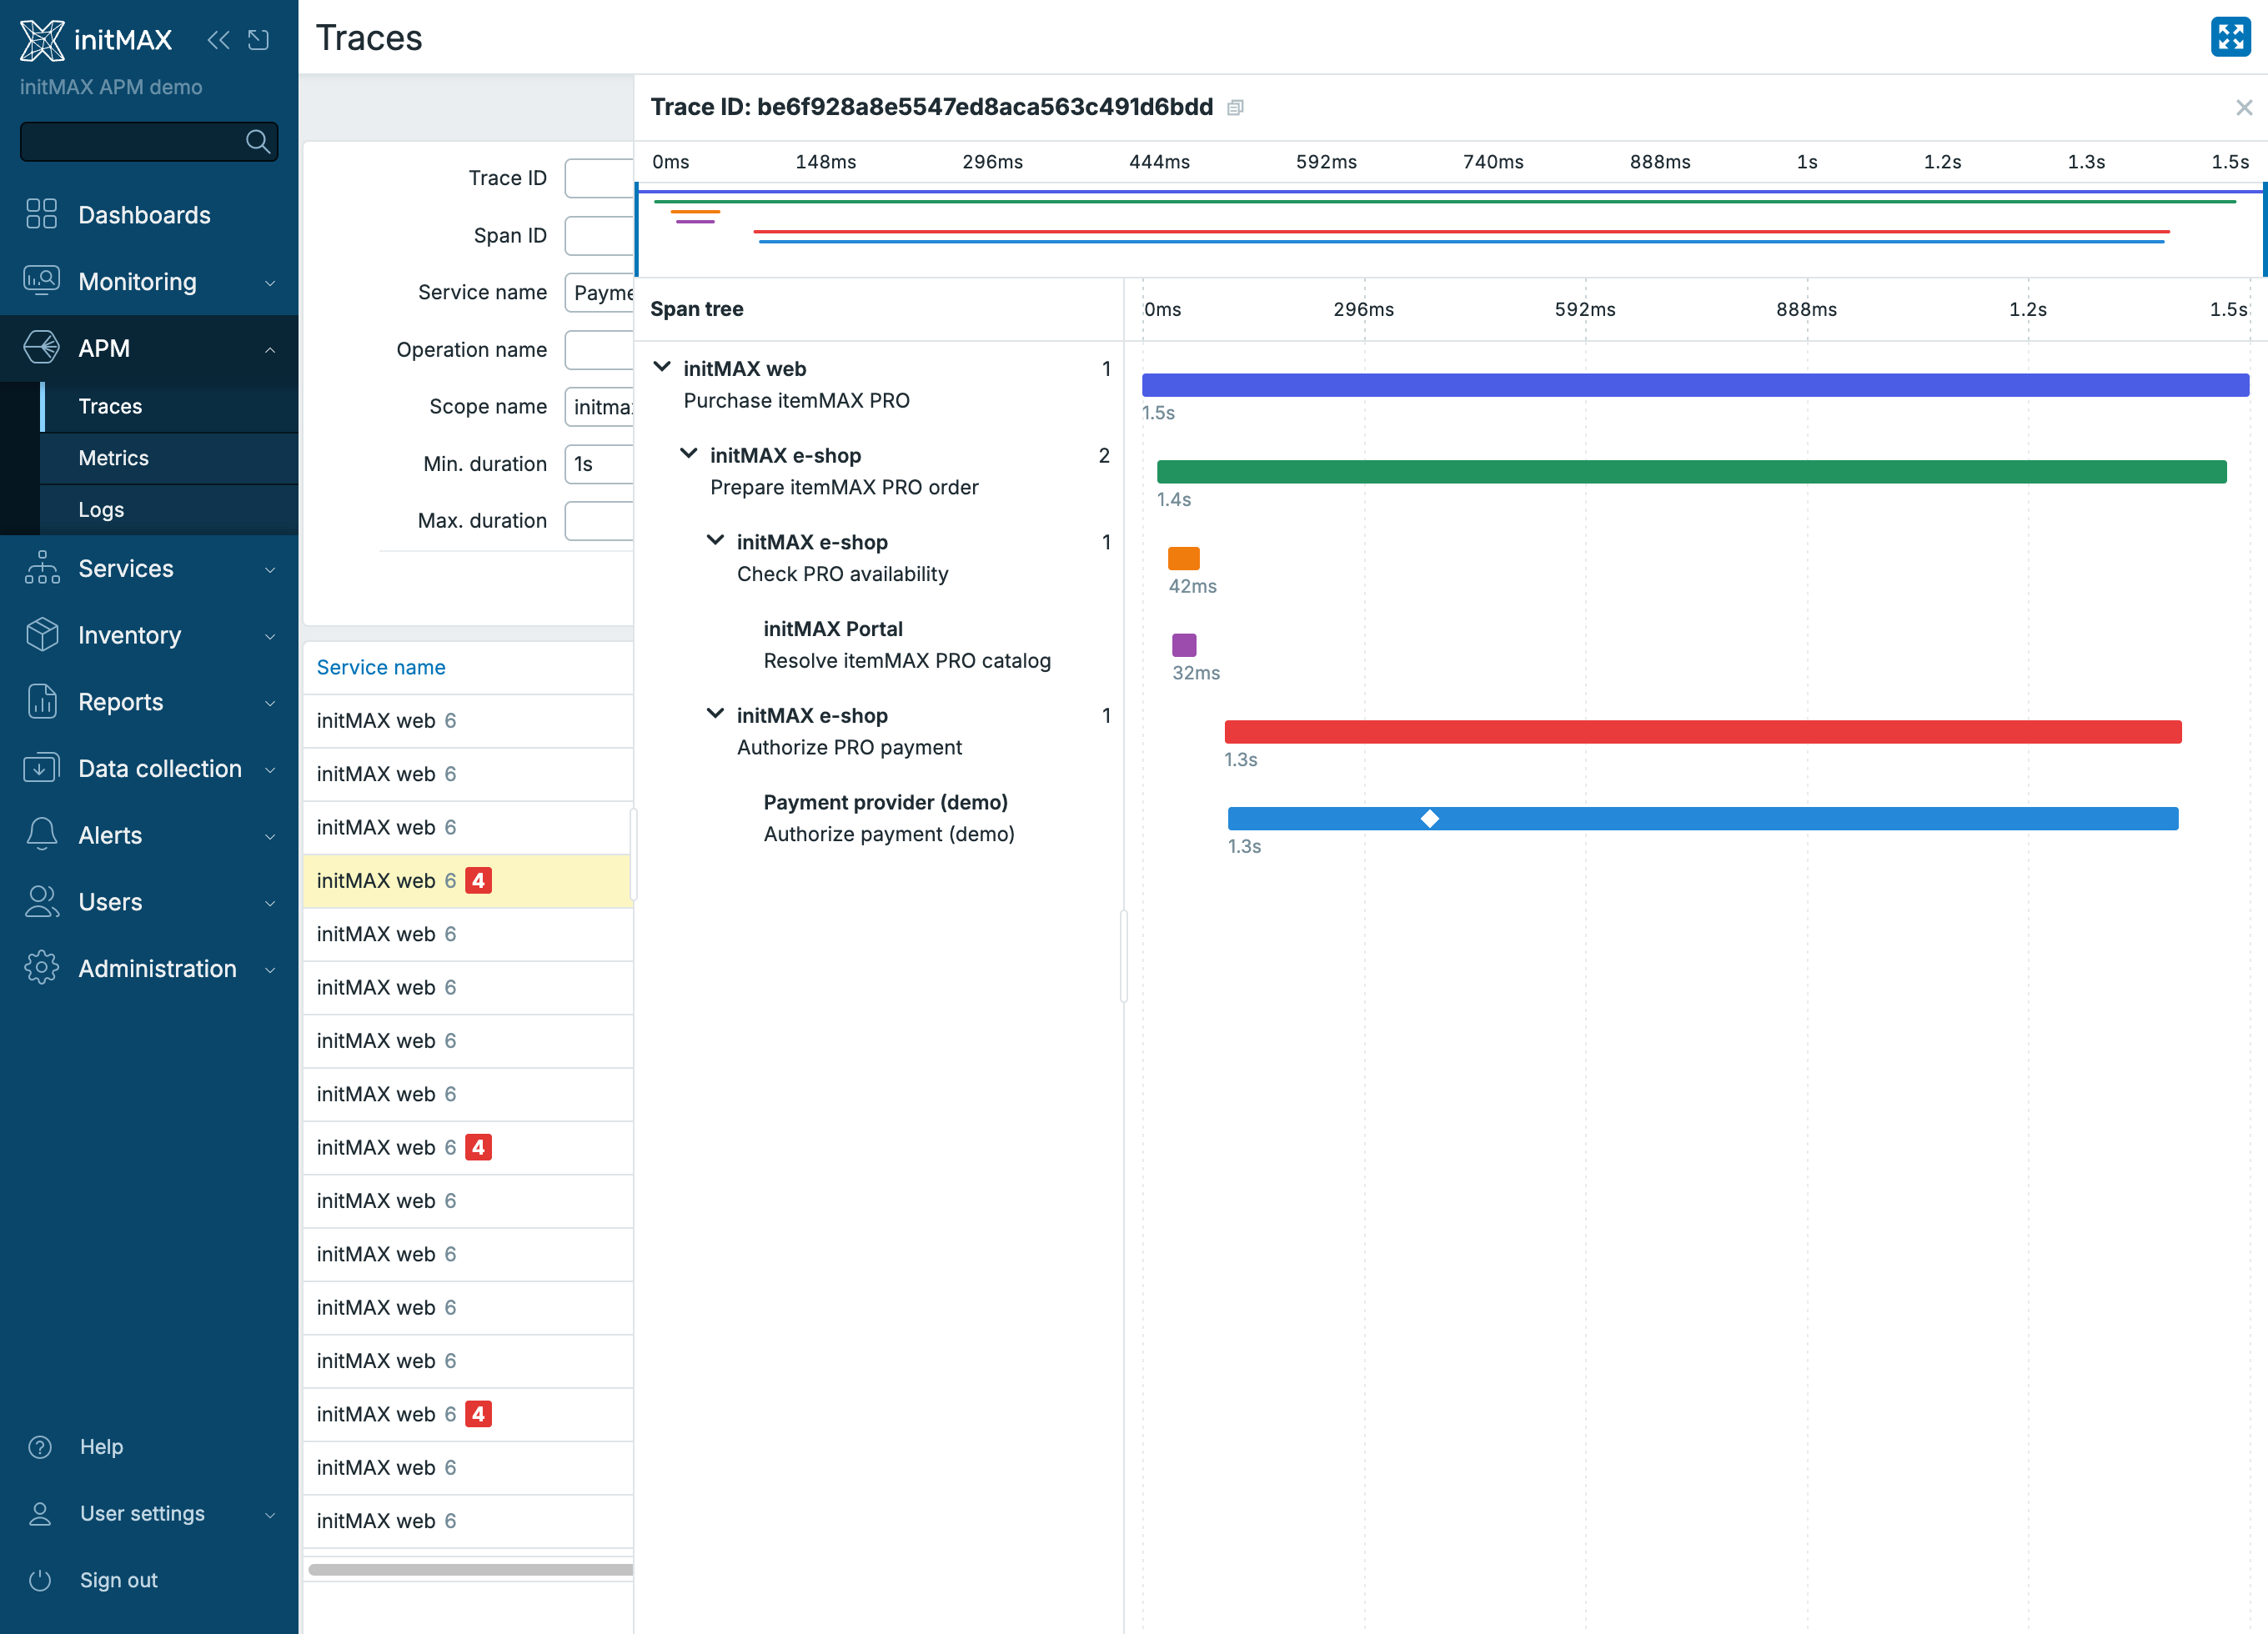
Task: Open the Traces submenu item
Action: pos(169,406)
